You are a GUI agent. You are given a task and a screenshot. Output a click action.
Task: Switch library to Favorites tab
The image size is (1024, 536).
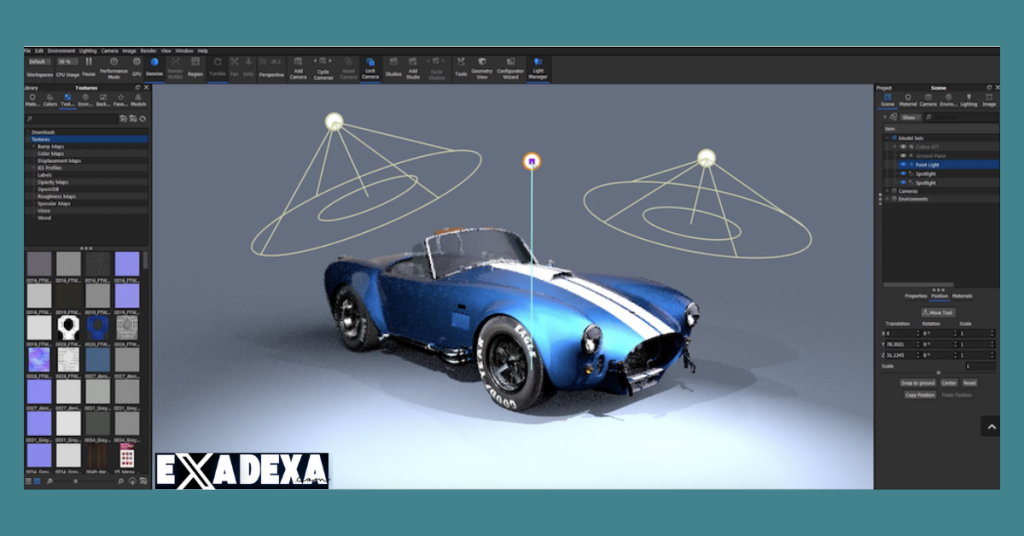click(120, 100)
